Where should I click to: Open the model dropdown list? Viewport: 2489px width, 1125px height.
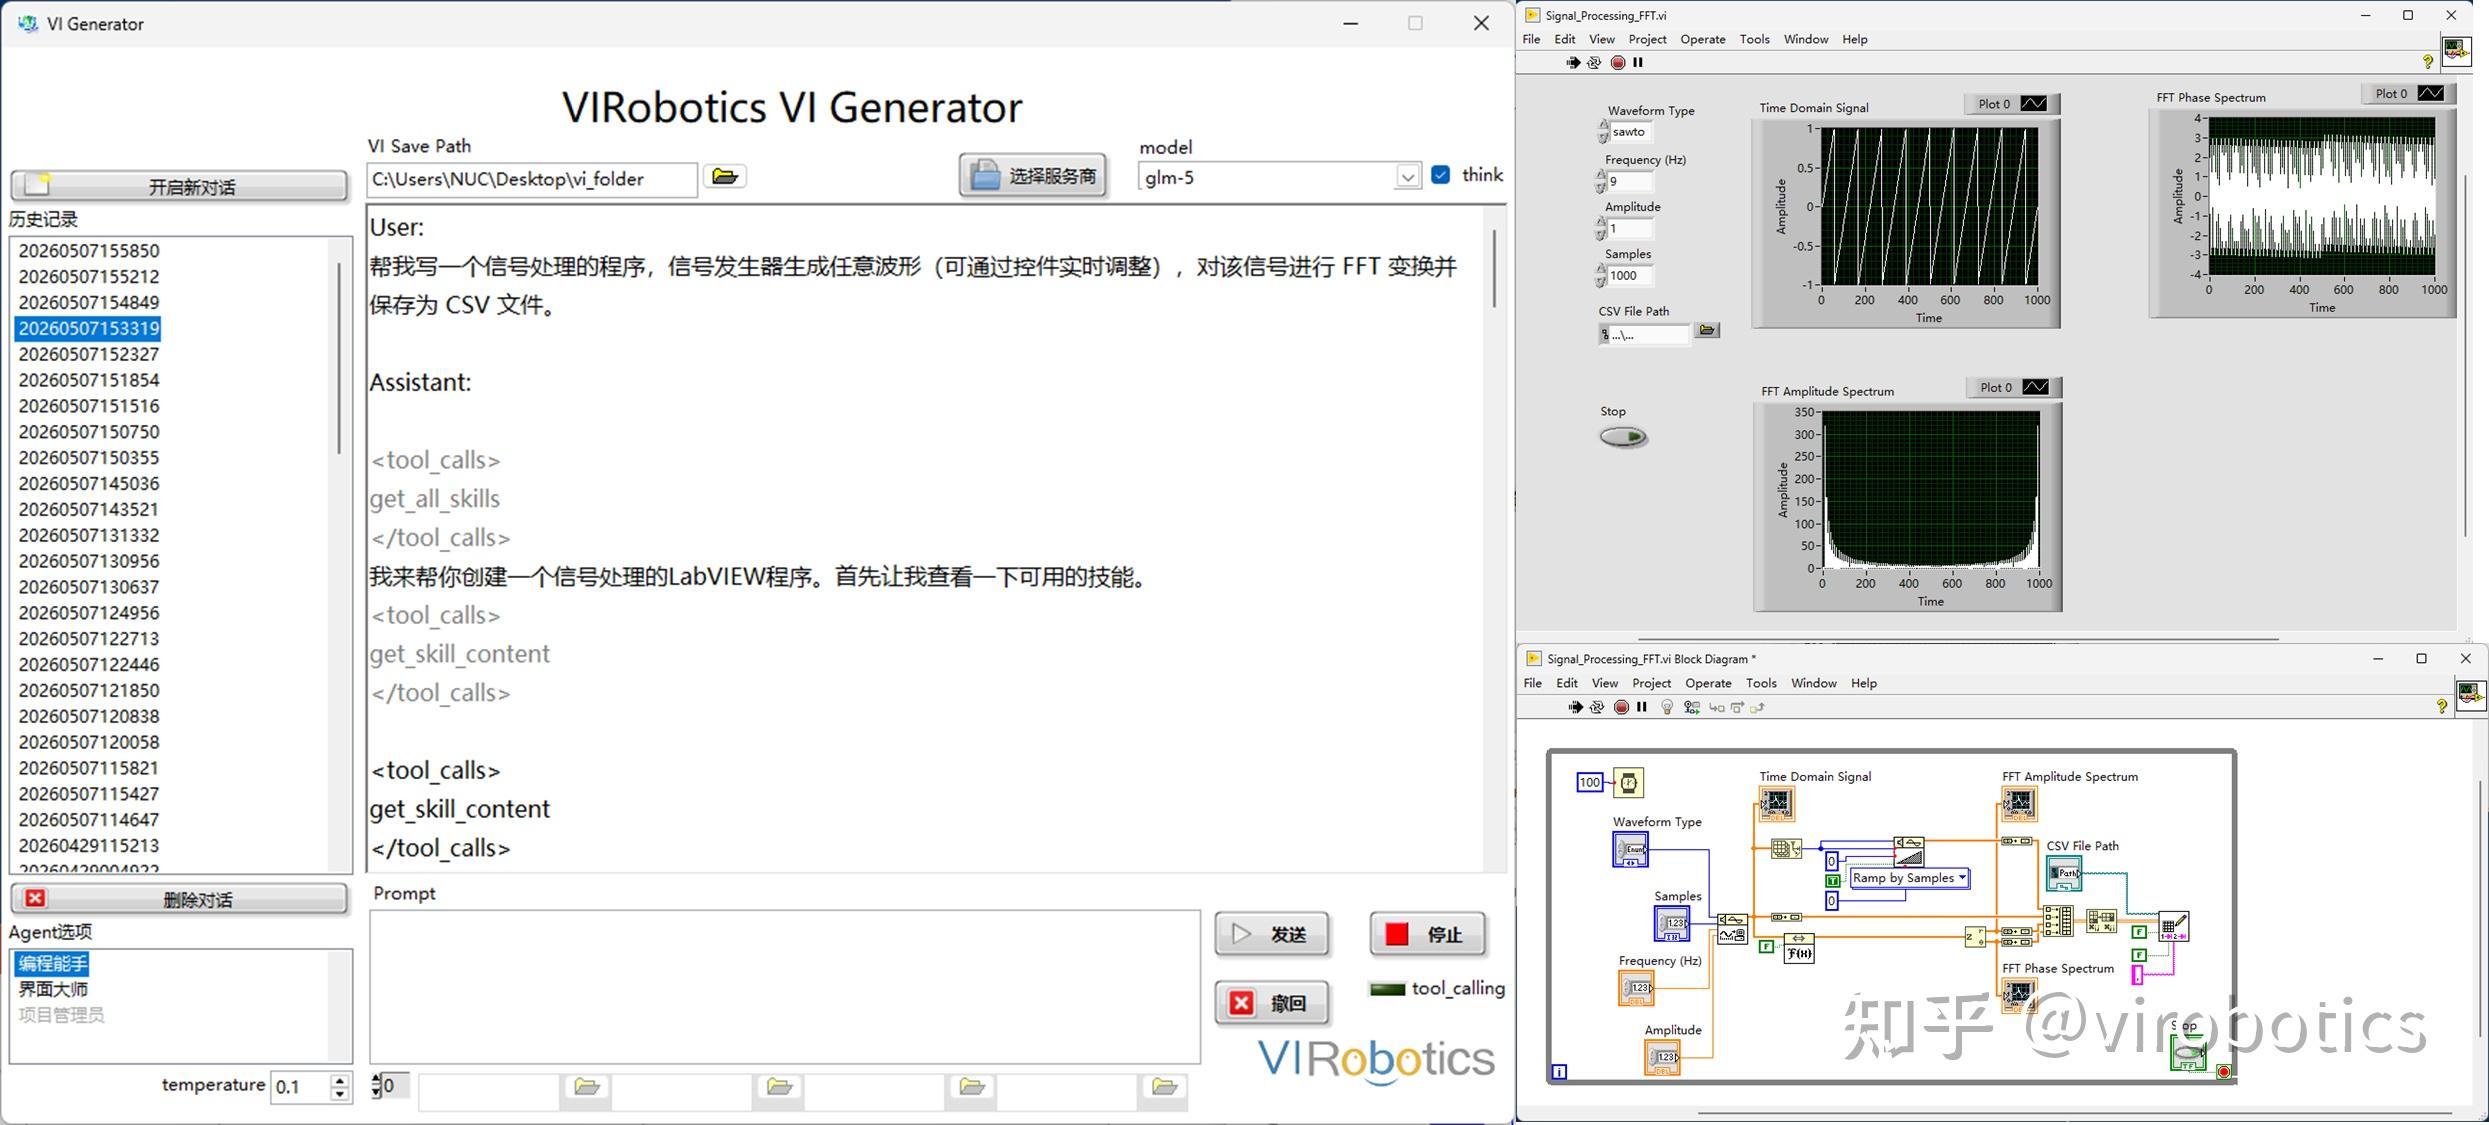1407,178
